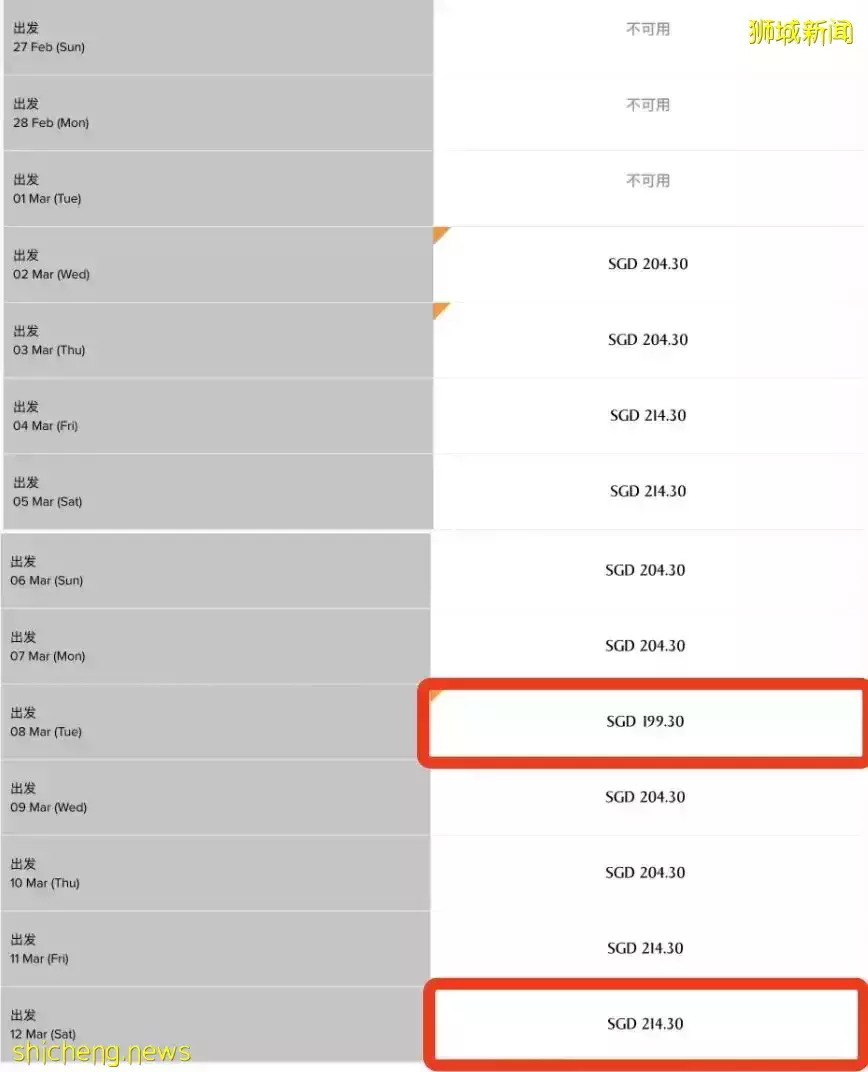The width and height of the screenshot is (868, 1072).
Task: Click the unavailable 不可用 cell for 28 Feb
Action: 648,104
